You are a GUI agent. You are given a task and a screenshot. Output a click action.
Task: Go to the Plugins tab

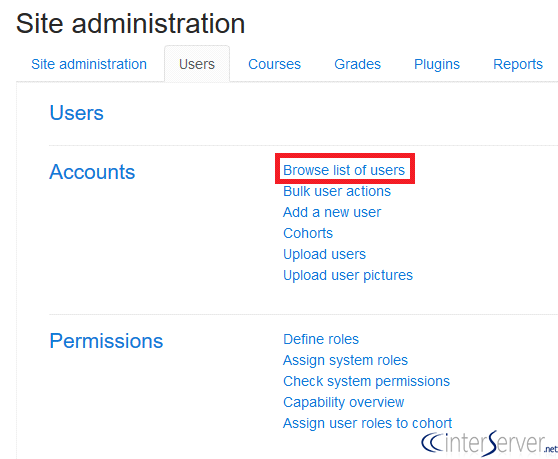click(x=437, y=64)
